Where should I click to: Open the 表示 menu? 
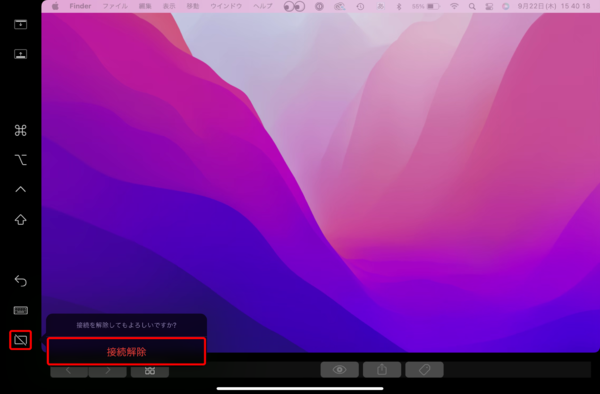click(x=169, y=6)
